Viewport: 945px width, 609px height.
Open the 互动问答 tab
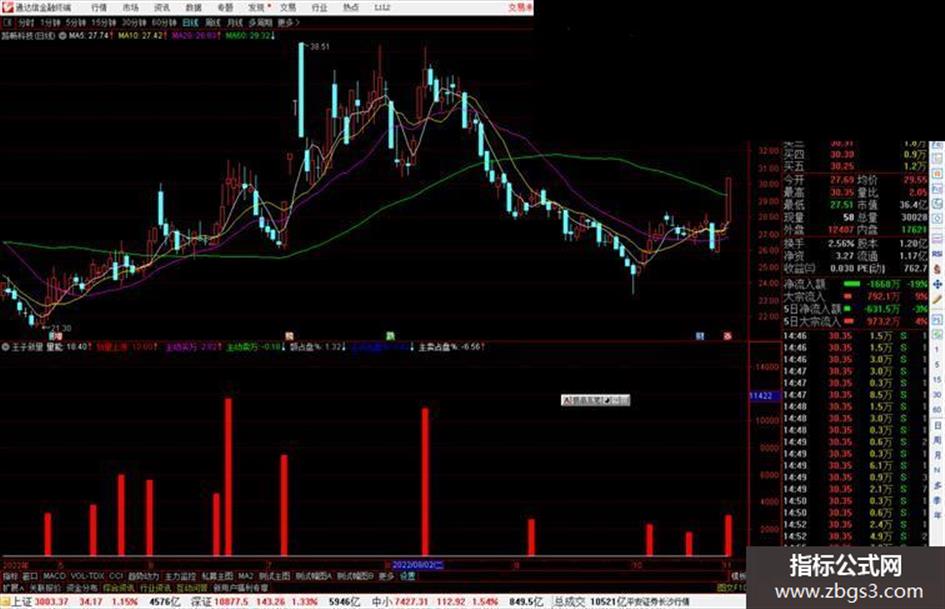pyautogui.click(x=192, y=587)
